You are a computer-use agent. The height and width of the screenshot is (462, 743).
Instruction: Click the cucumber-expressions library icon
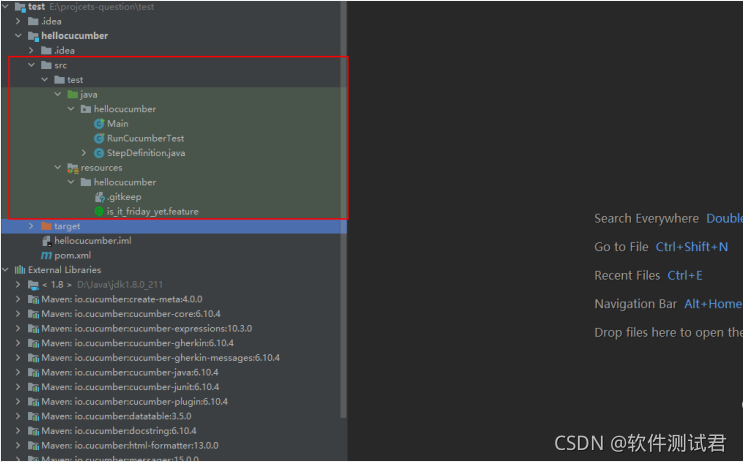33,329
